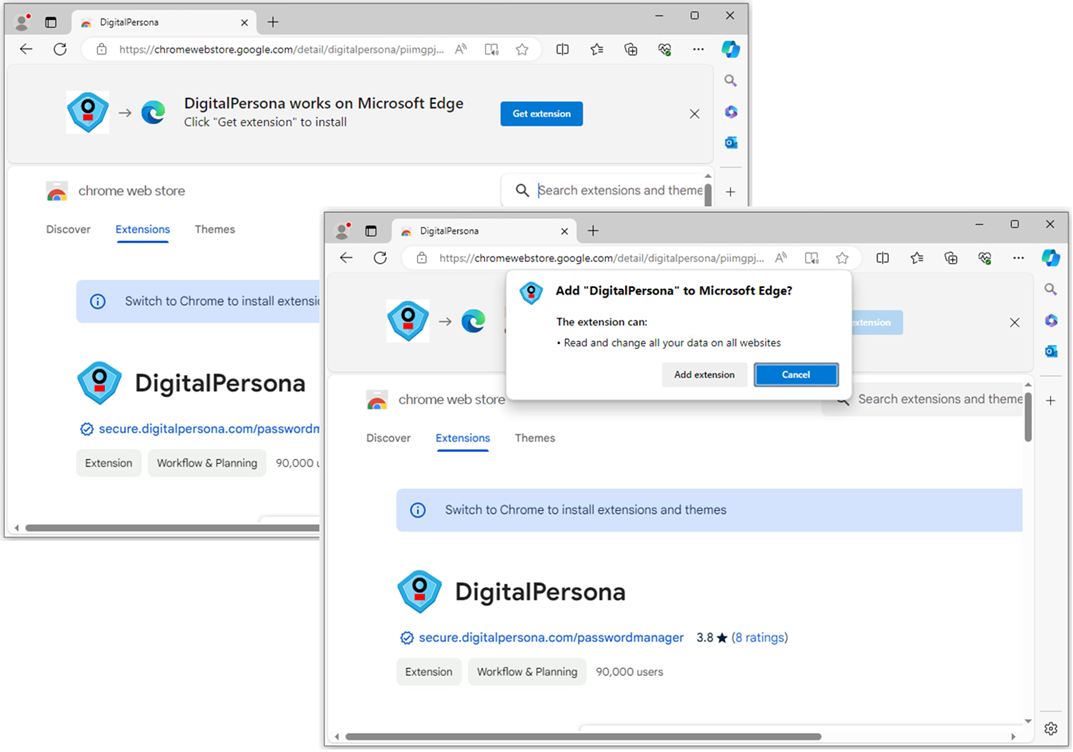Refresh the page in the back window
This screenshot has width=1073, height=752.
click(x=60, y=49)
